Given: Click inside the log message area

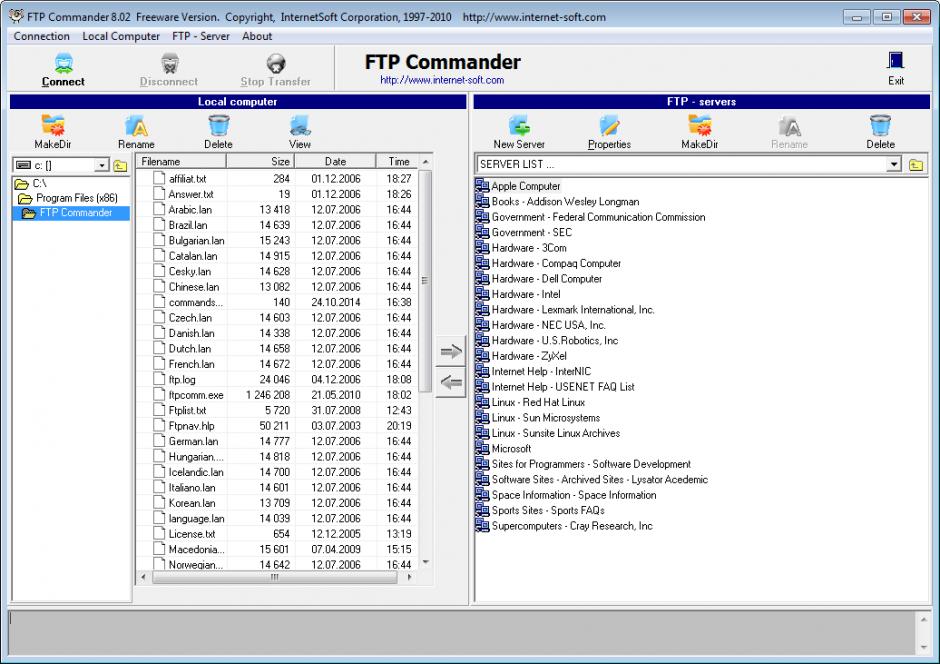Looking at the screenshot, I should (x=462, y=633).
